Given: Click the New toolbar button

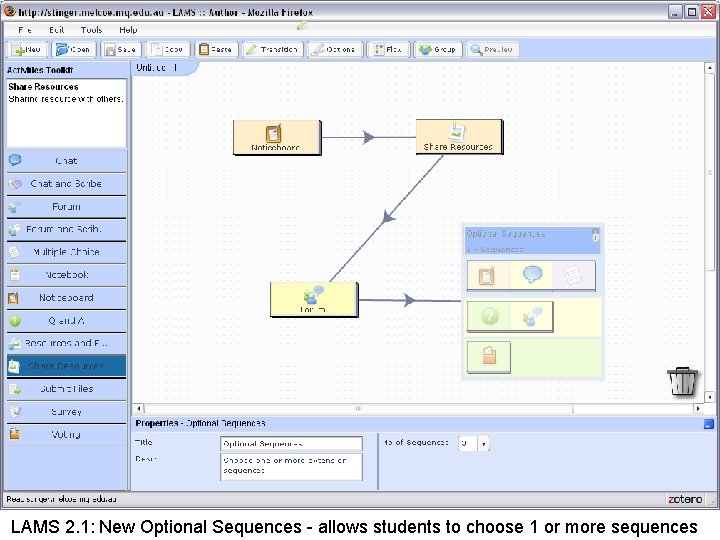Looking at the screenshot, I should pos(27,50).
